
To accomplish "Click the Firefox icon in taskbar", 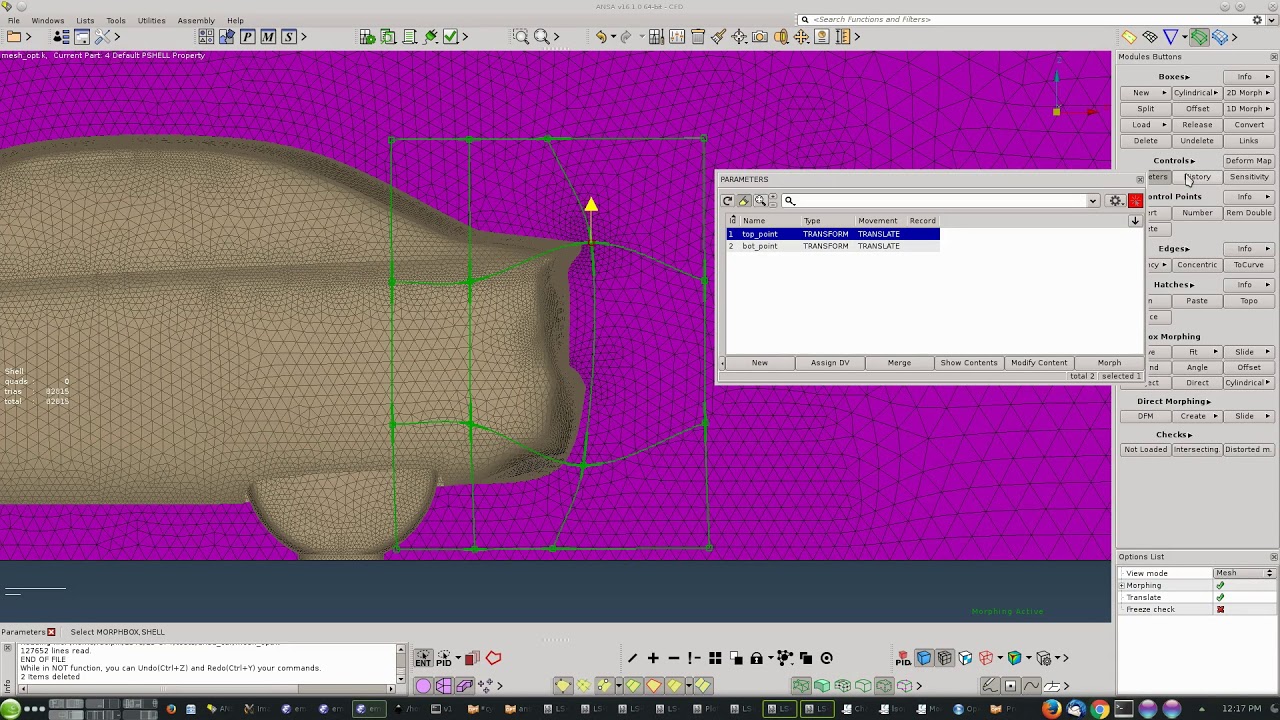I will (1052, 709).
